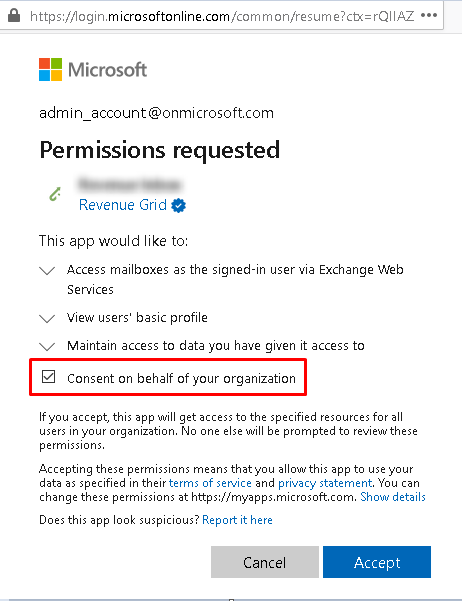The height and width of the screenshot is (601, 462).
Task: Click the Microsoft four-color logo
Action: click(50, 69)
